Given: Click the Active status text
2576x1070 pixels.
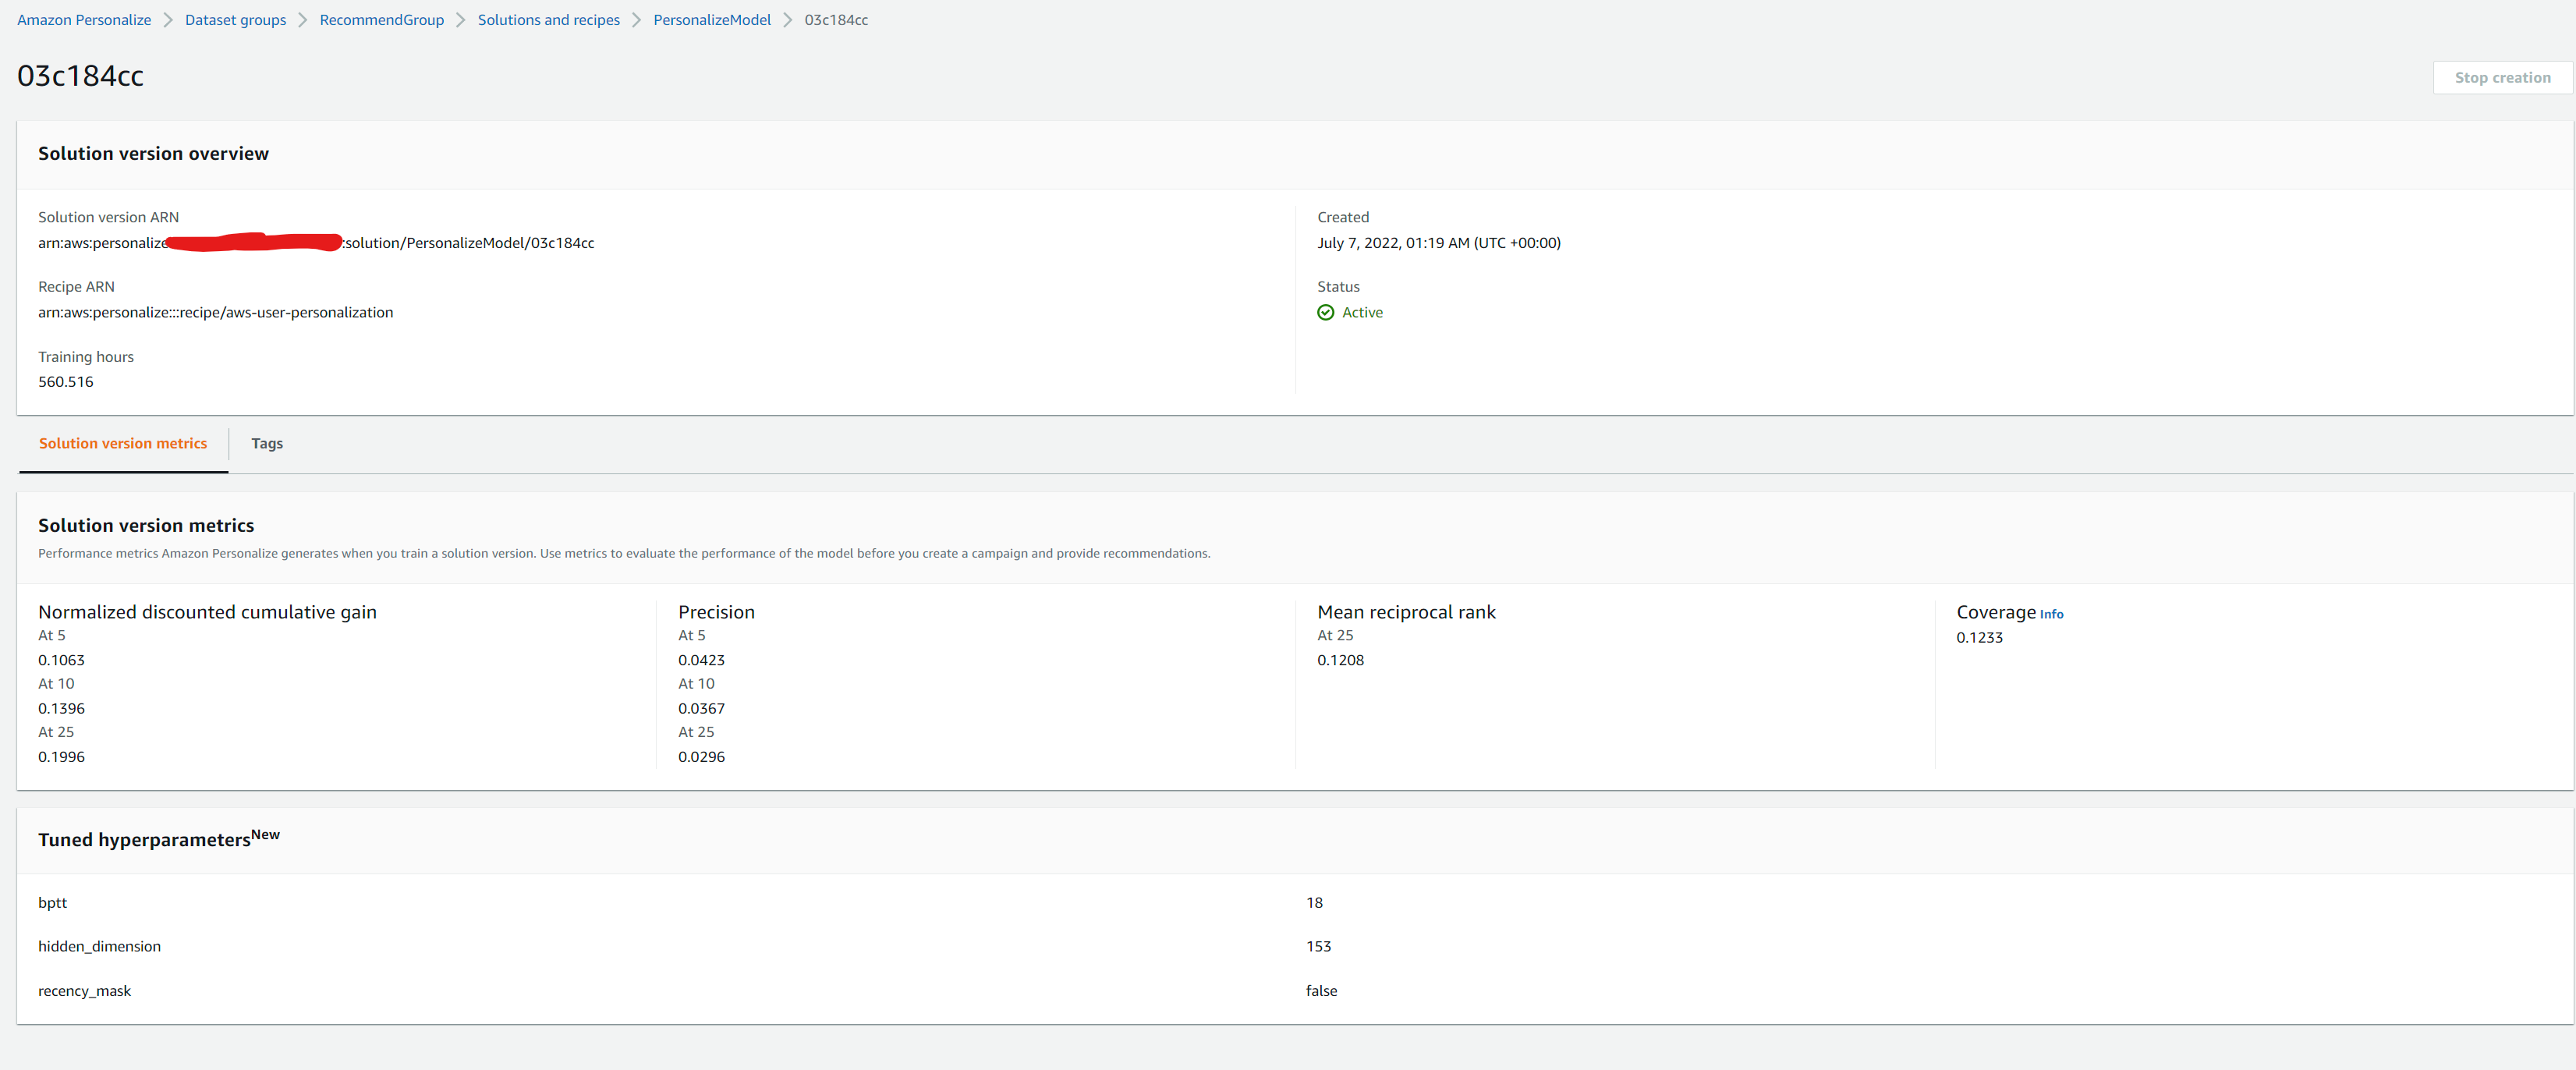Looking at the screenshot, I should point(1362,312).
